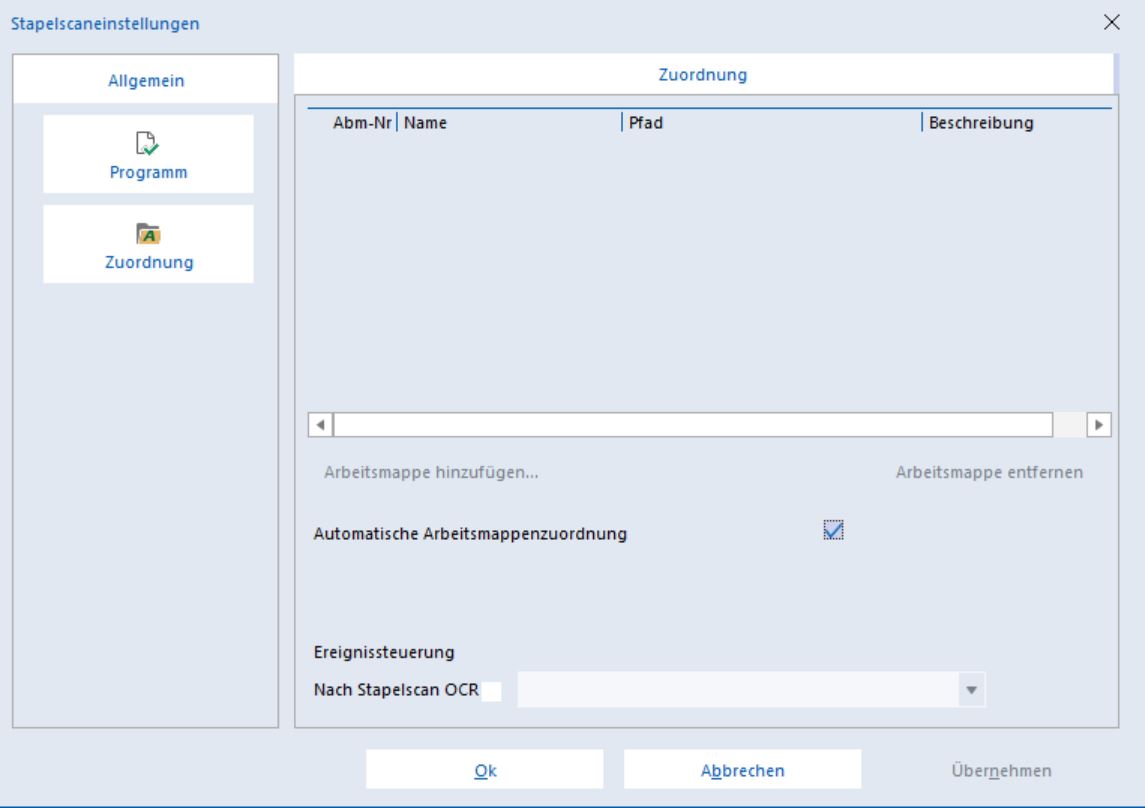Click Arbeitsmappe hinzufügen button
Screen dimensions: 1145x808
point(432,472)
